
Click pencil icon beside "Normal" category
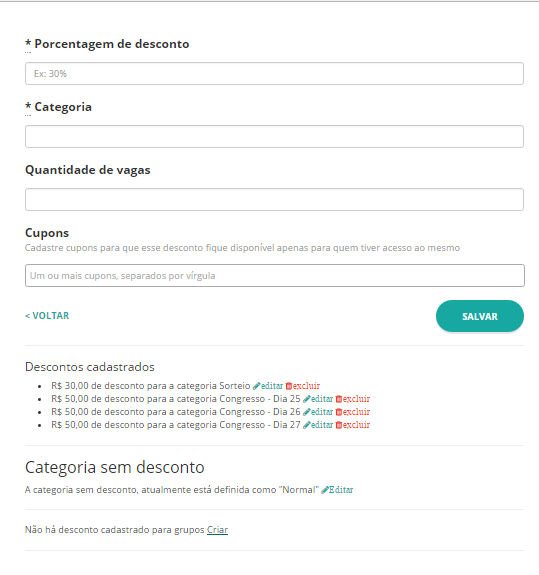(325, 490)
